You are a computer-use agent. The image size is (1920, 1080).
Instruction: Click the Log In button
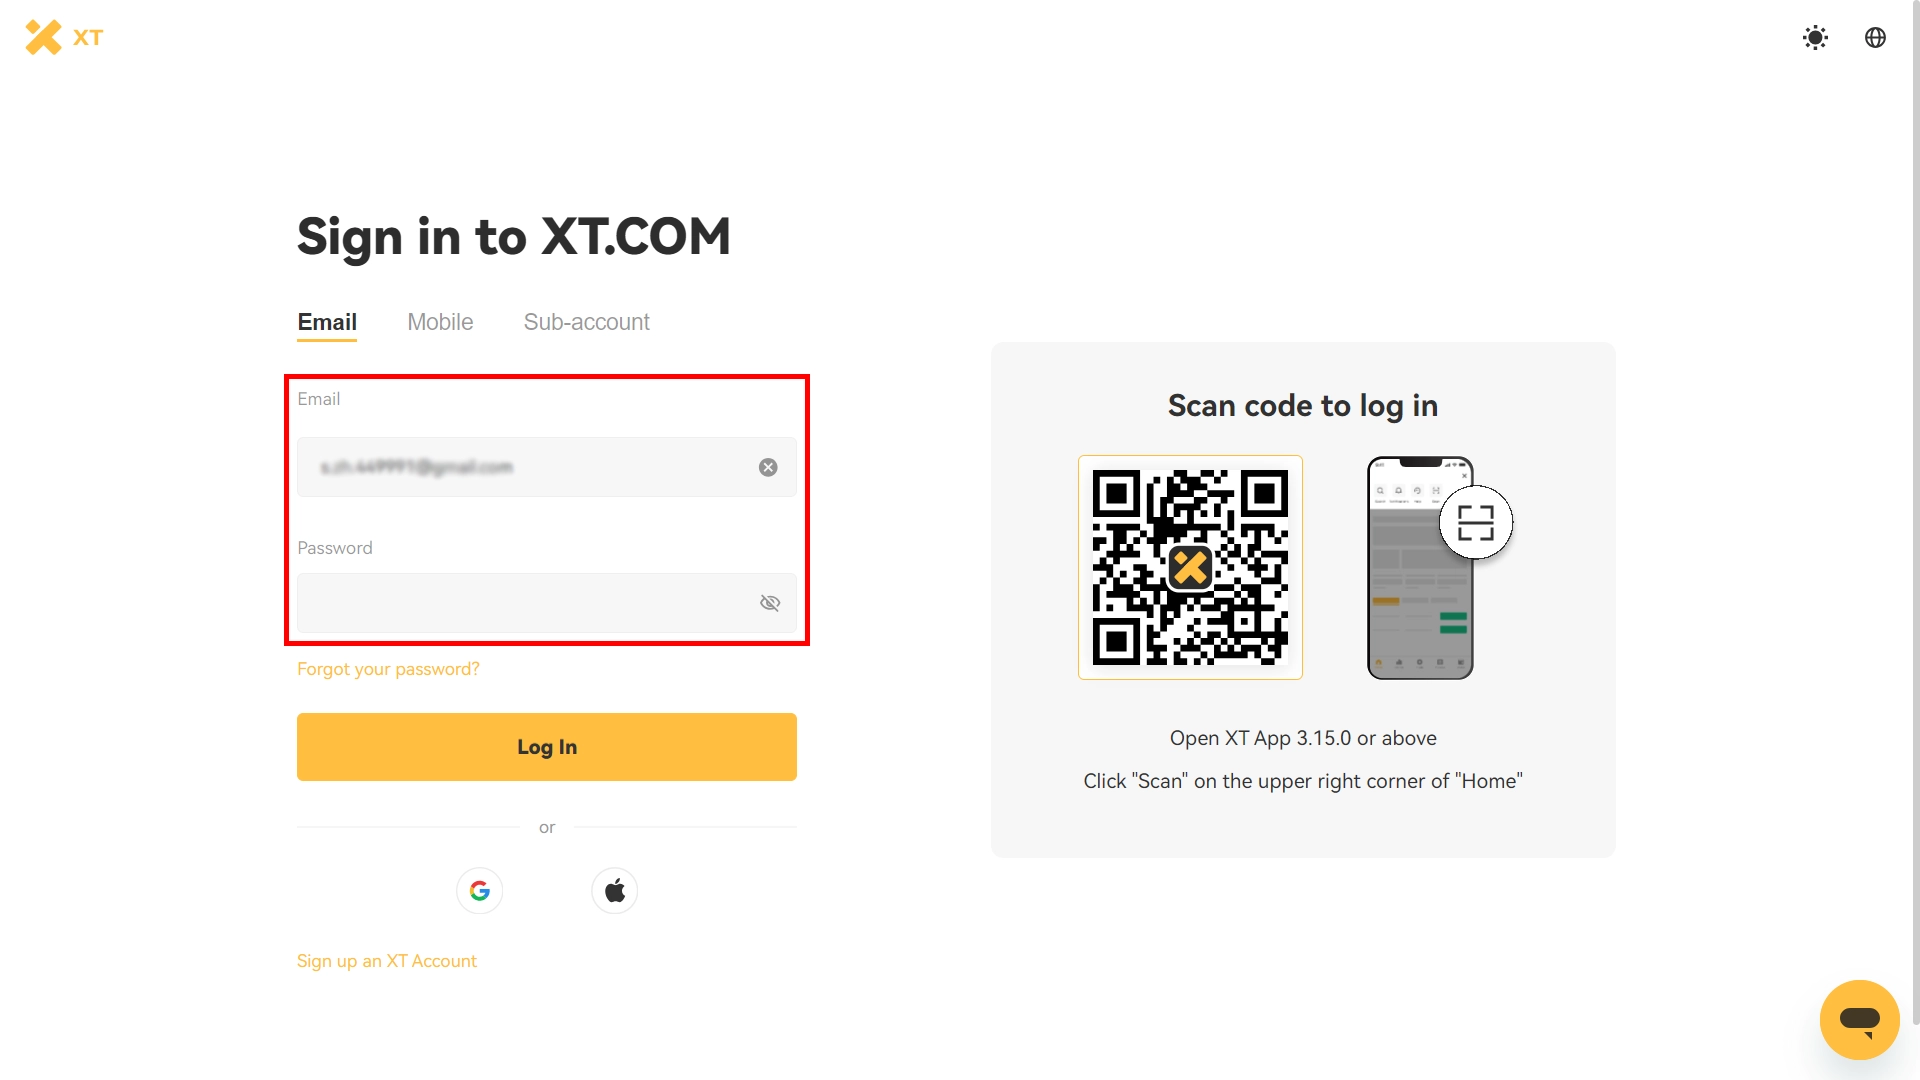click(x=547, y=746)
